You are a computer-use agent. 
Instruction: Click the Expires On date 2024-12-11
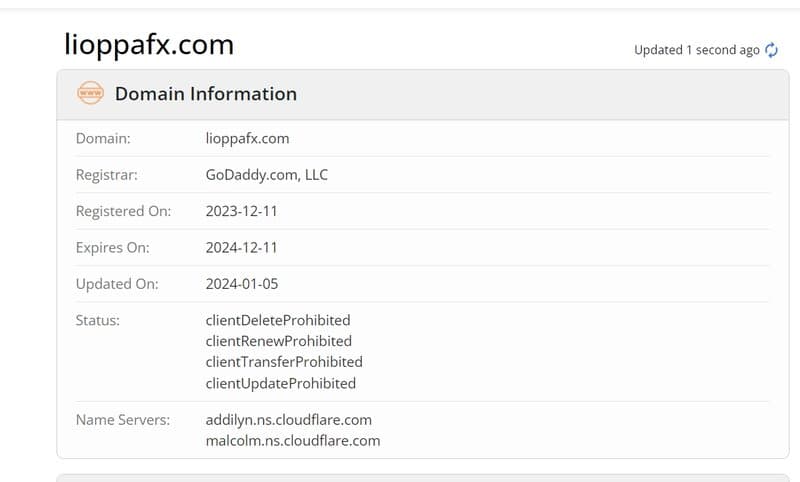point(242,247)
